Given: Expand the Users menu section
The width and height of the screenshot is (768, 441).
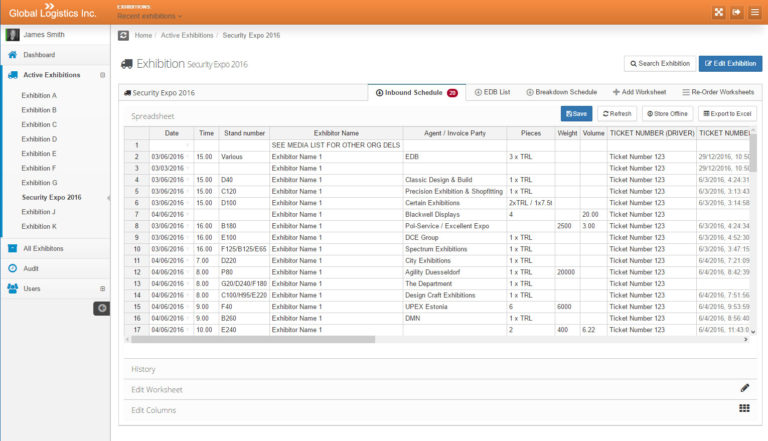Looking at the screenshot, I should click(102, 289).
